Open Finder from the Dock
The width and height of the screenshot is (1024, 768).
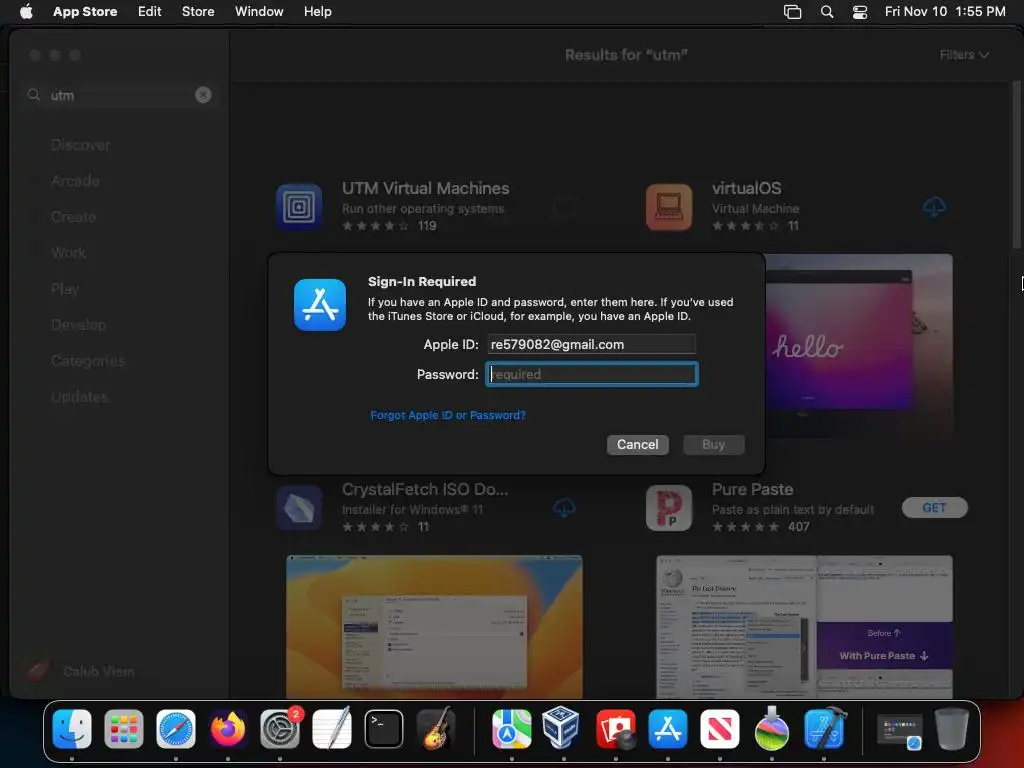[72, 729]
